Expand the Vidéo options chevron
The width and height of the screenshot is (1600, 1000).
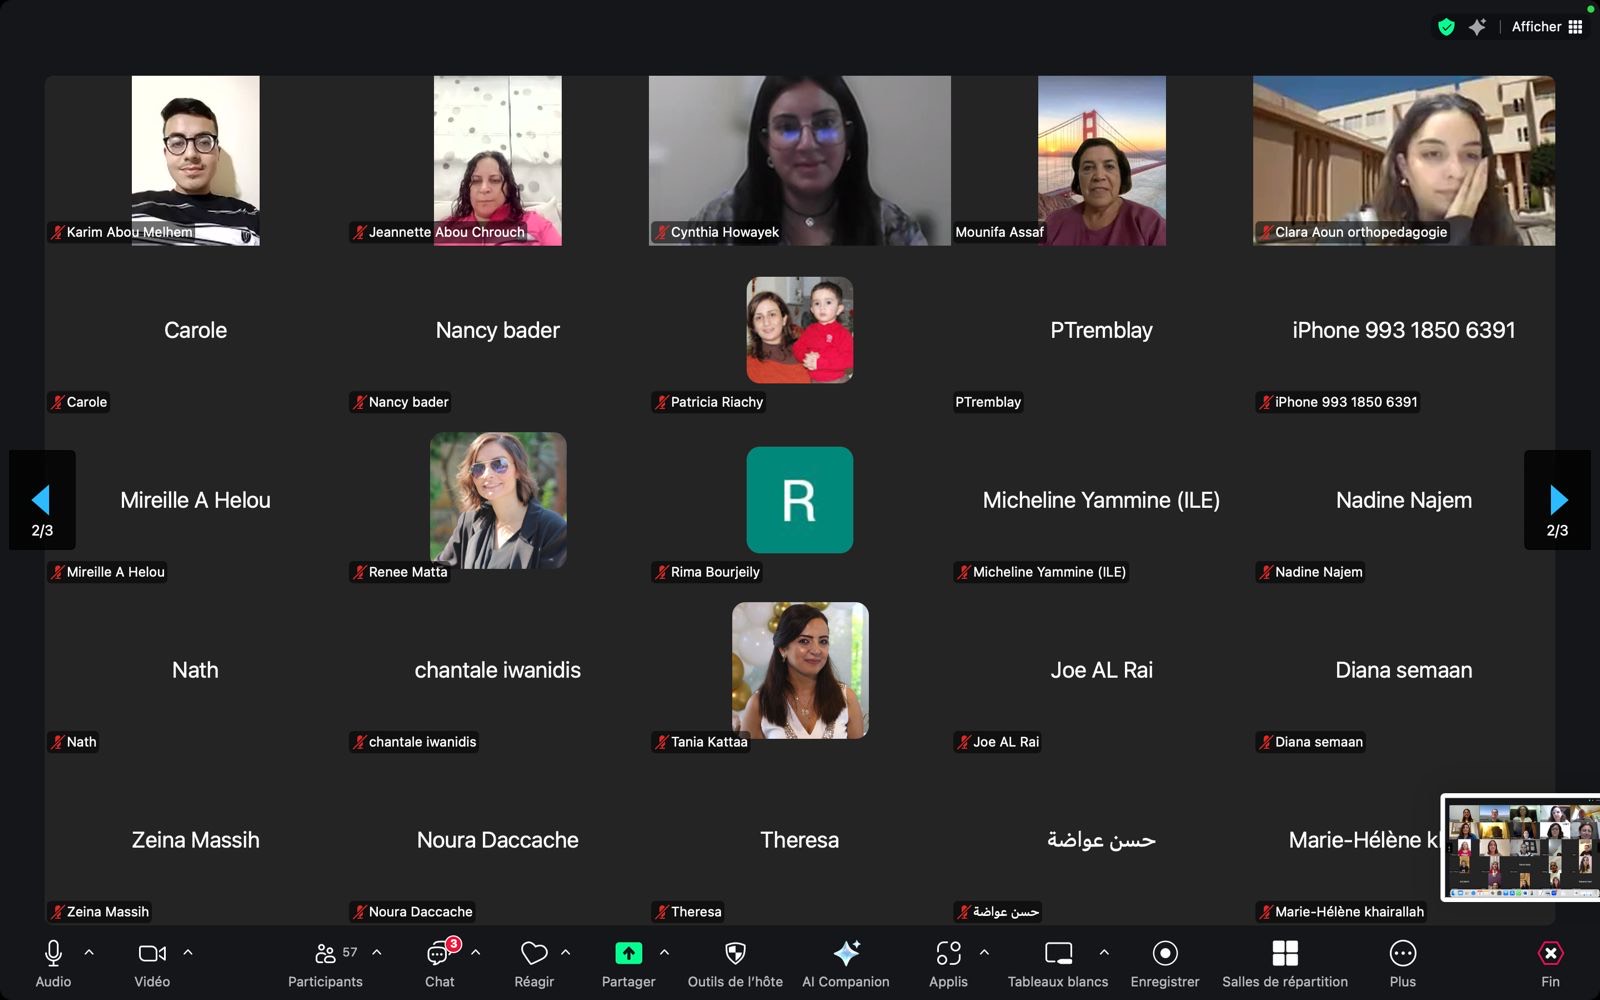[x=188, y=953]
